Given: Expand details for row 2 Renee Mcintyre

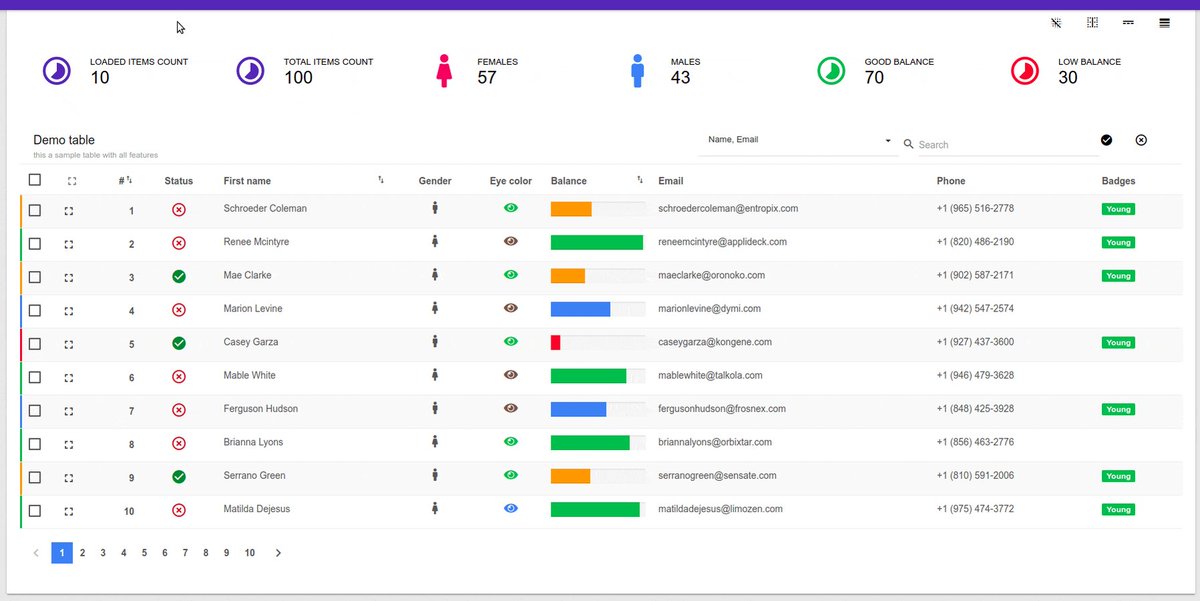Looking at the screenshot, I should point(69,244).
